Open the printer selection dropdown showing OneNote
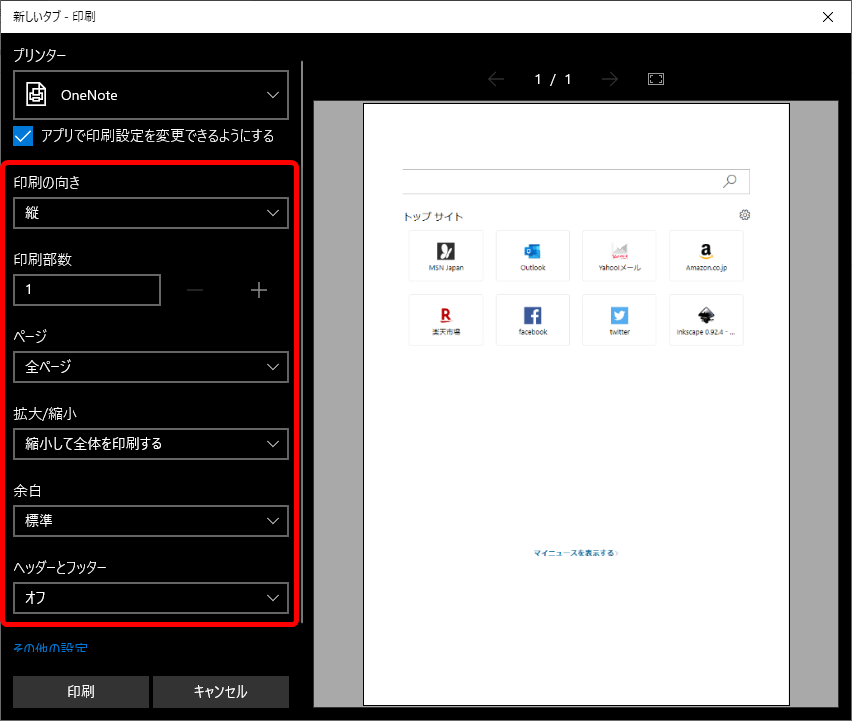 click(x=150, y=94)
